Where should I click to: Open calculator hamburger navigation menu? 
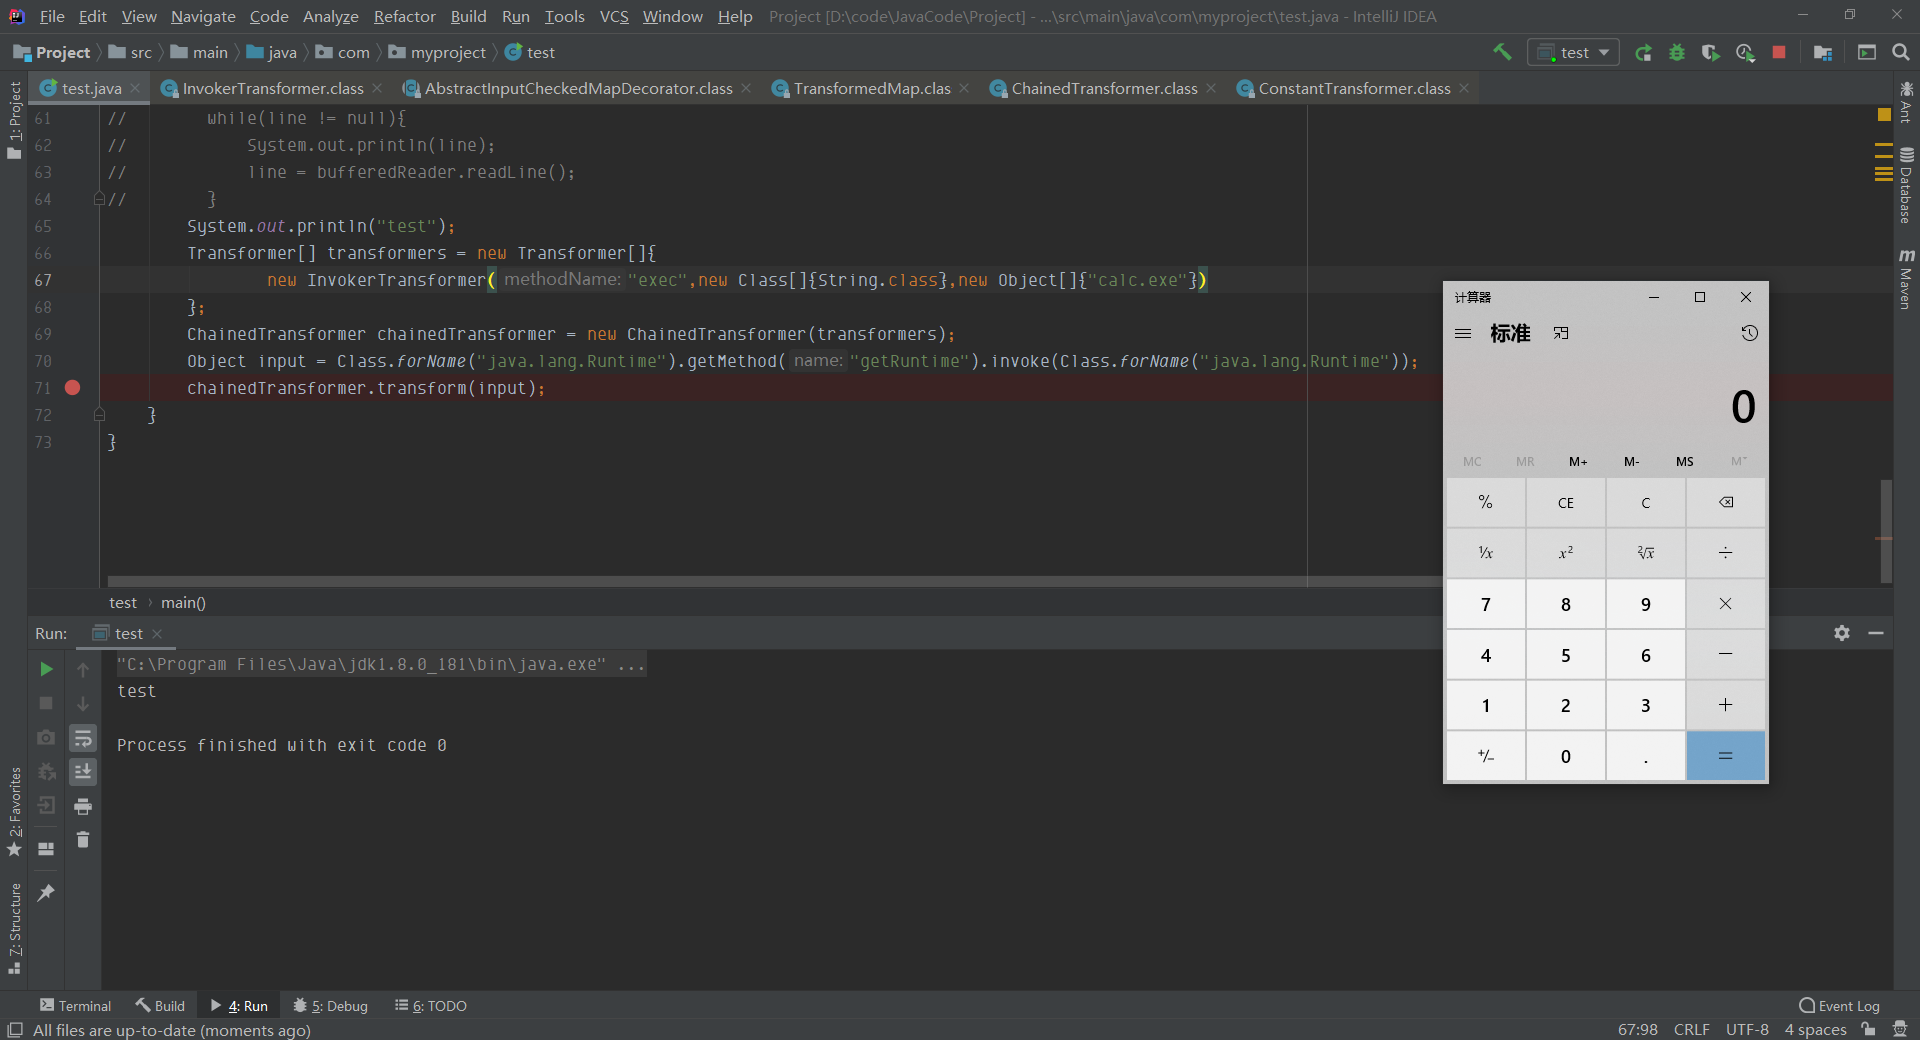[x=1463, y=334]
